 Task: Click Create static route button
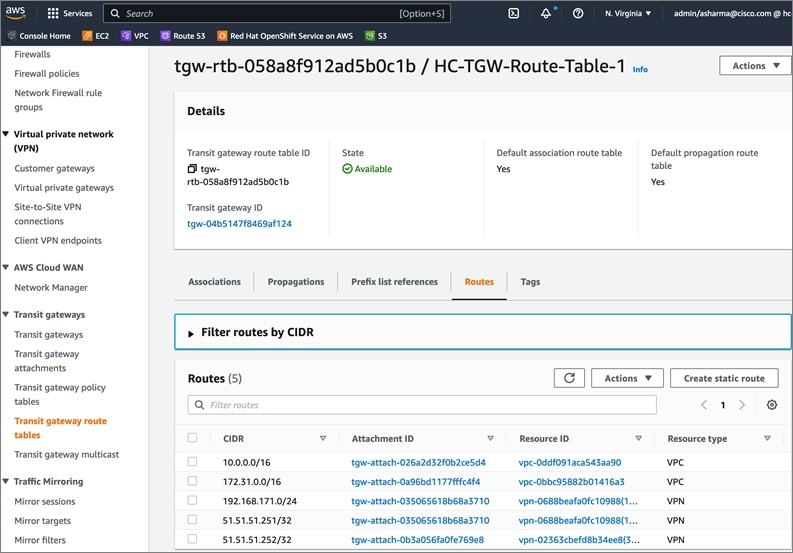click(x=724, y=378)
